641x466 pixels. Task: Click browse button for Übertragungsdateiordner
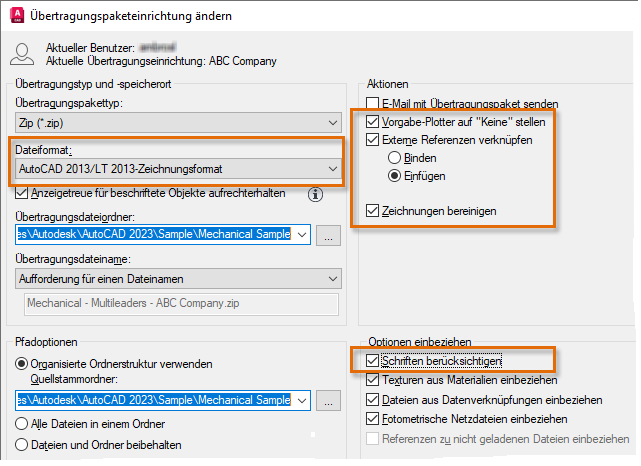[328, 235]
